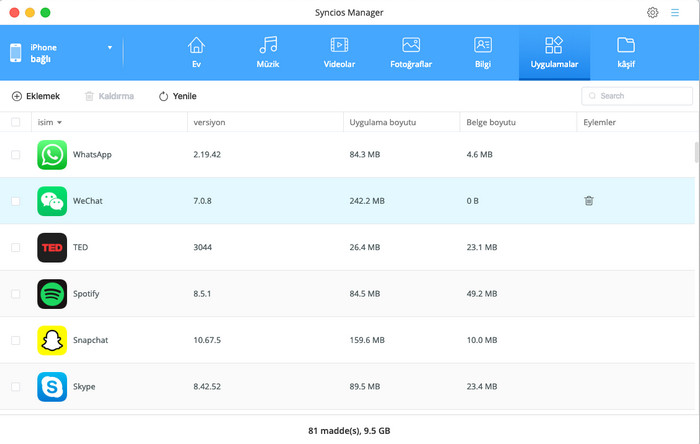
Task: Click the 81 madde(s), 9.5 GB status
Action: [x=349, y=431]
